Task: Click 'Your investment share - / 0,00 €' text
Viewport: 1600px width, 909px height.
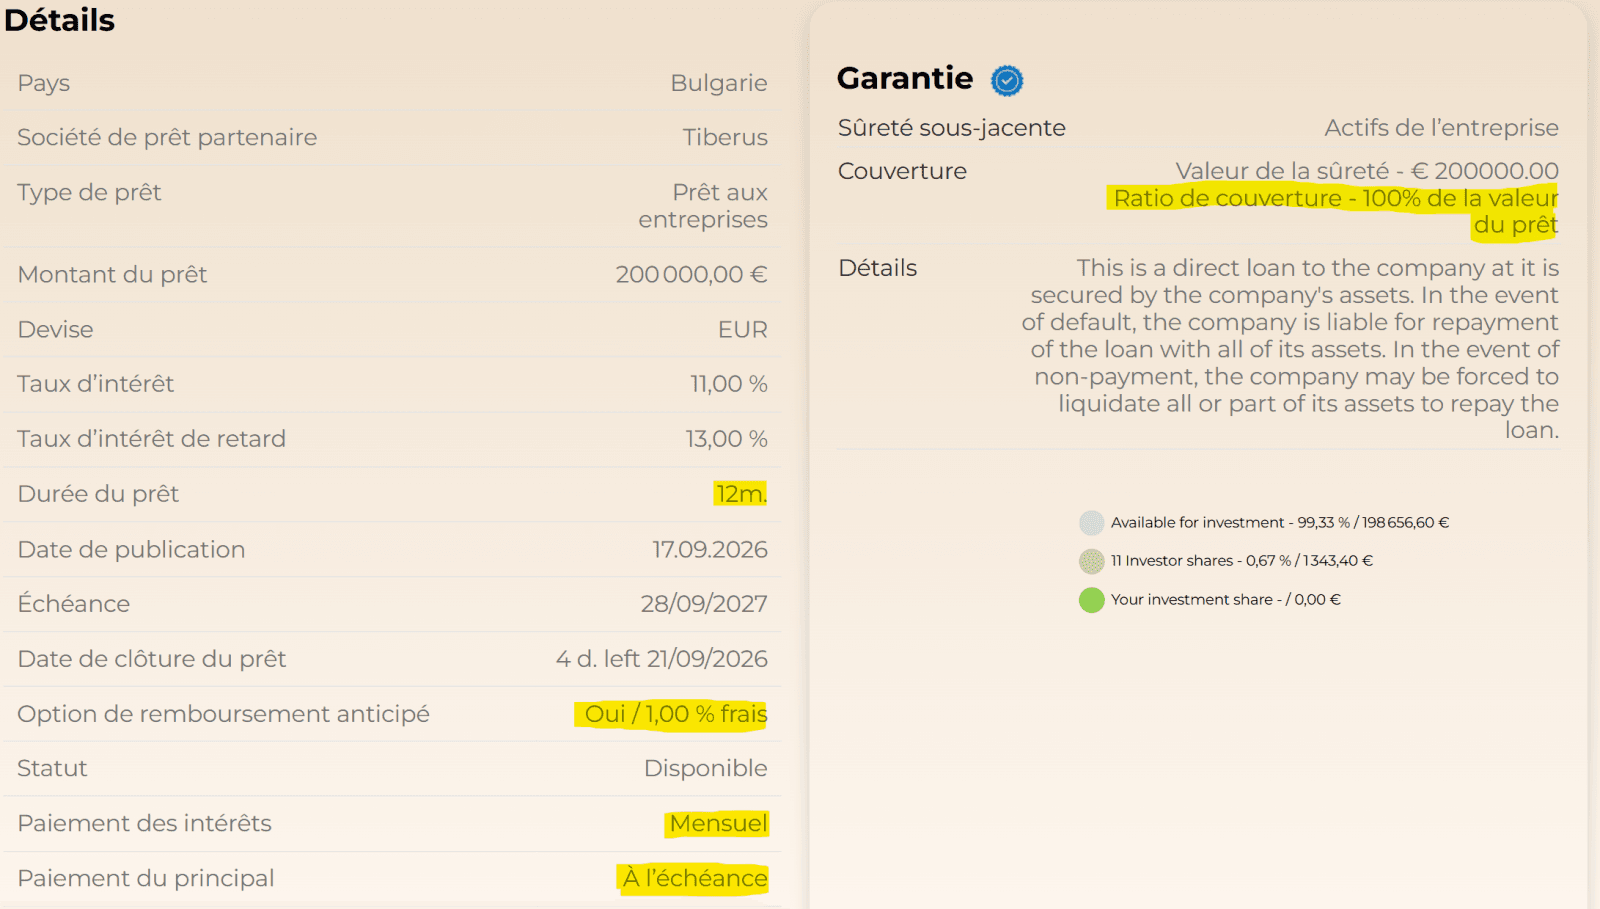Action: click(x=1226, y=600)
